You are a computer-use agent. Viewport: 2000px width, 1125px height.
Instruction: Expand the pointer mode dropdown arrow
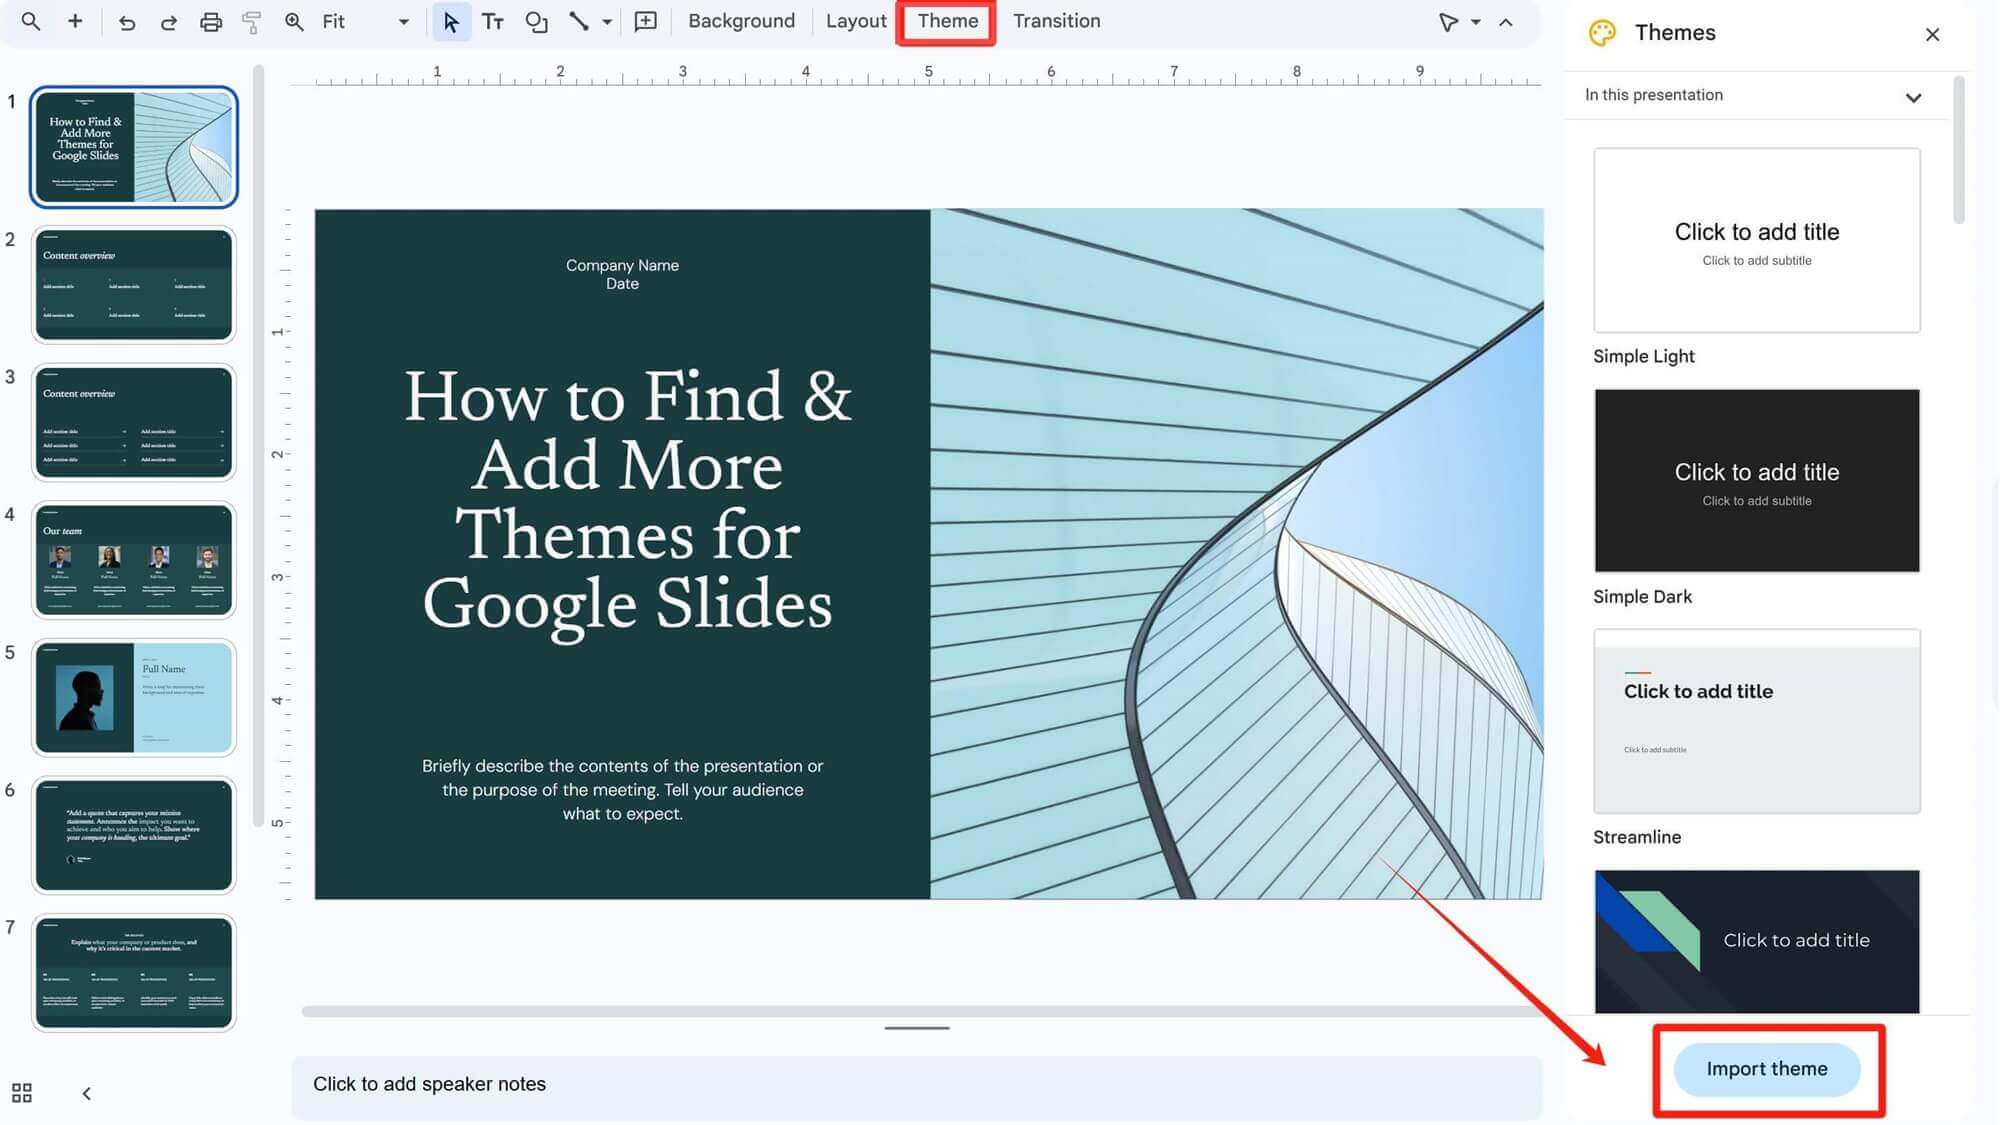tap(1475, 21)
